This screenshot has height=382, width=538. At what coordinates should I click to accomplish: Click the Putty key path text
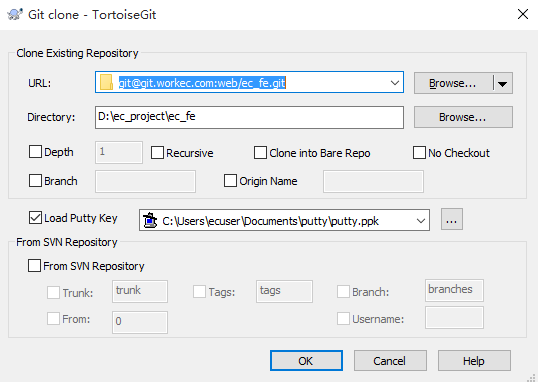click(x=270, y=221)
